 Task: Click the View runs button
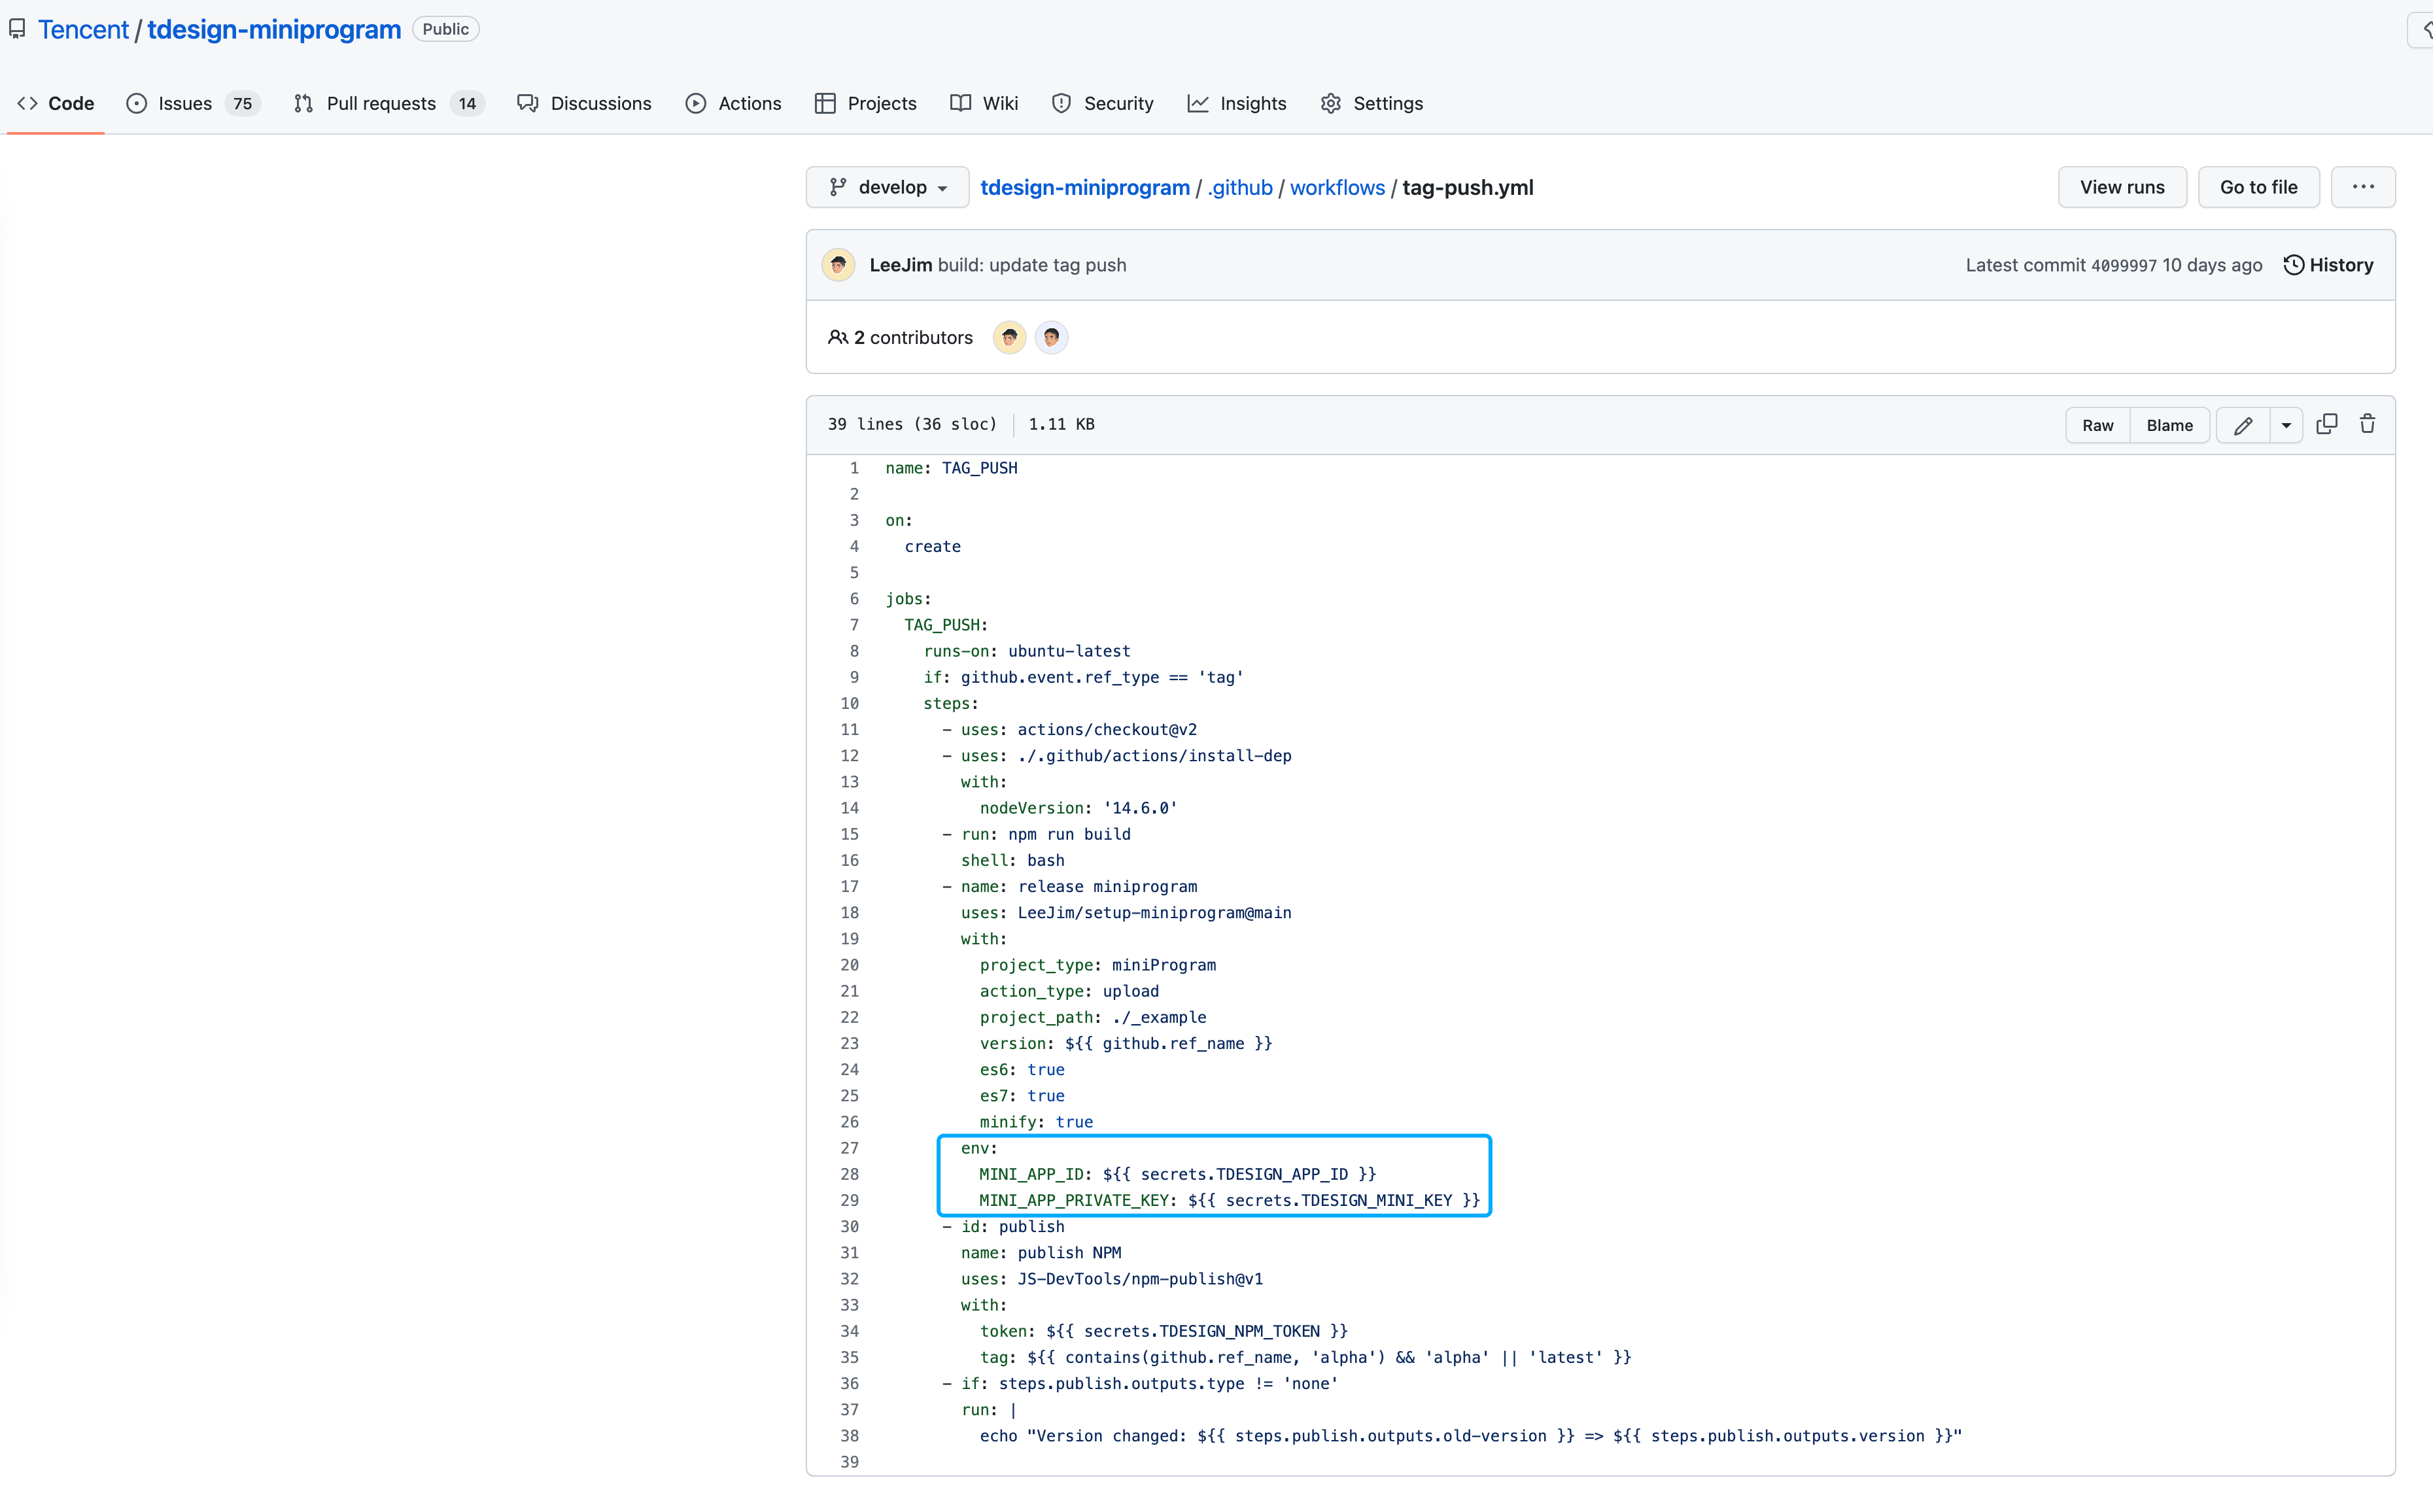(x=2121, y=187)
